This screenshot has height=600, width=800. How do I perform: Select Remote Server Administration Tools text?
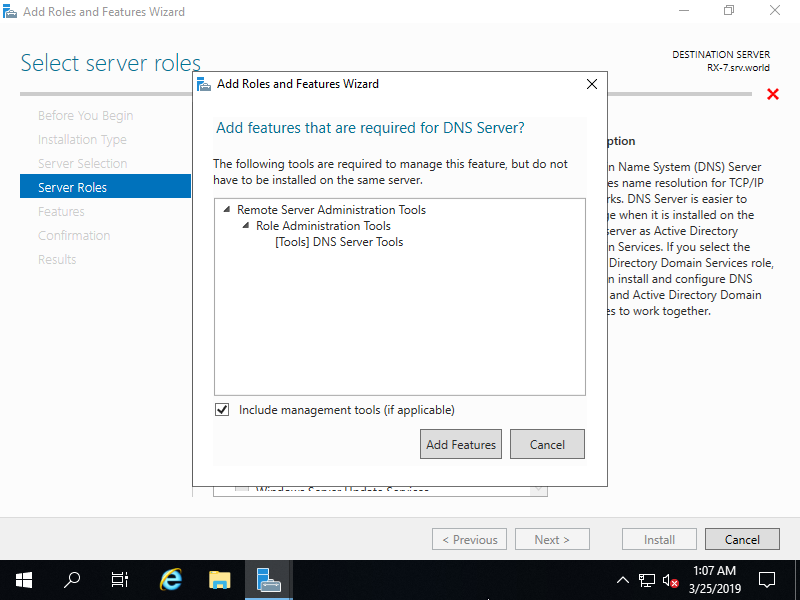tap(331, 210)
